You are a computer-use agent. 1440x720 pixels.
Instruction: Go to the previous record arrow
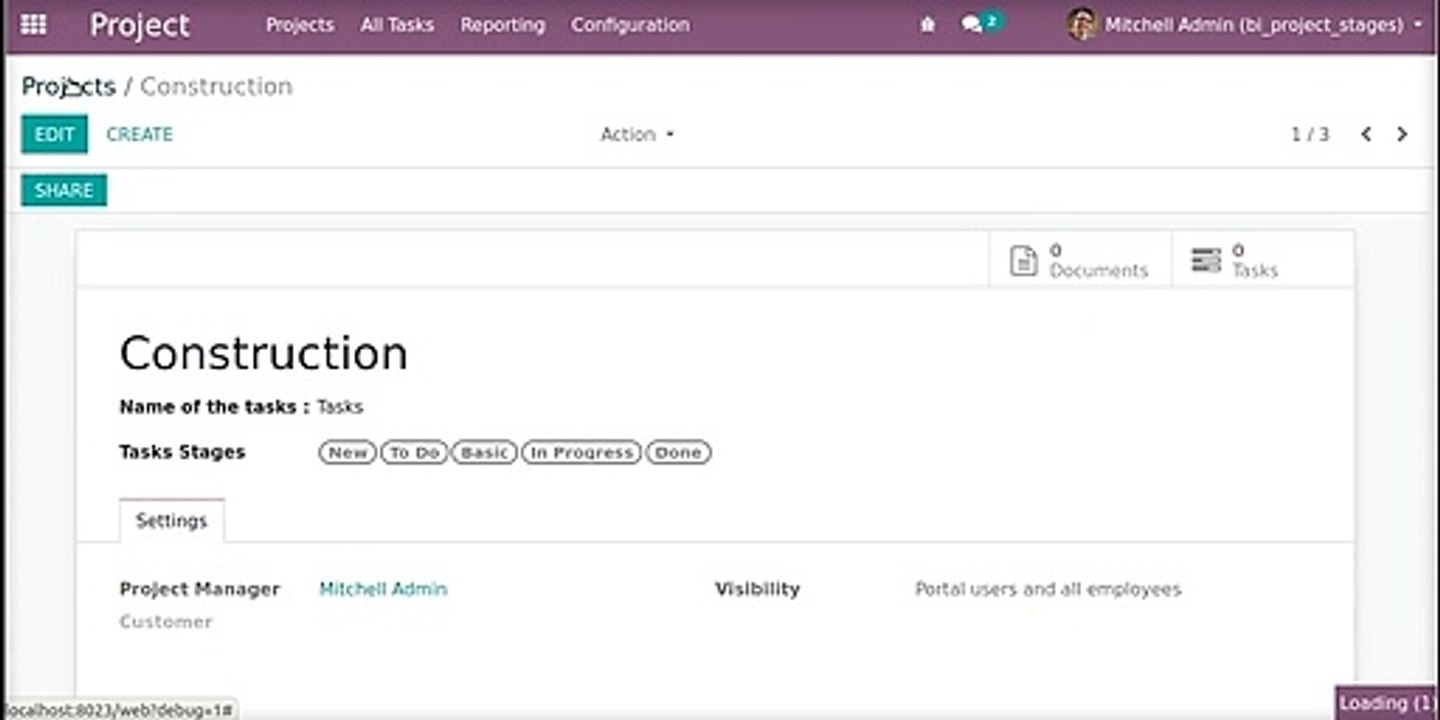[x=1366, y=134]
